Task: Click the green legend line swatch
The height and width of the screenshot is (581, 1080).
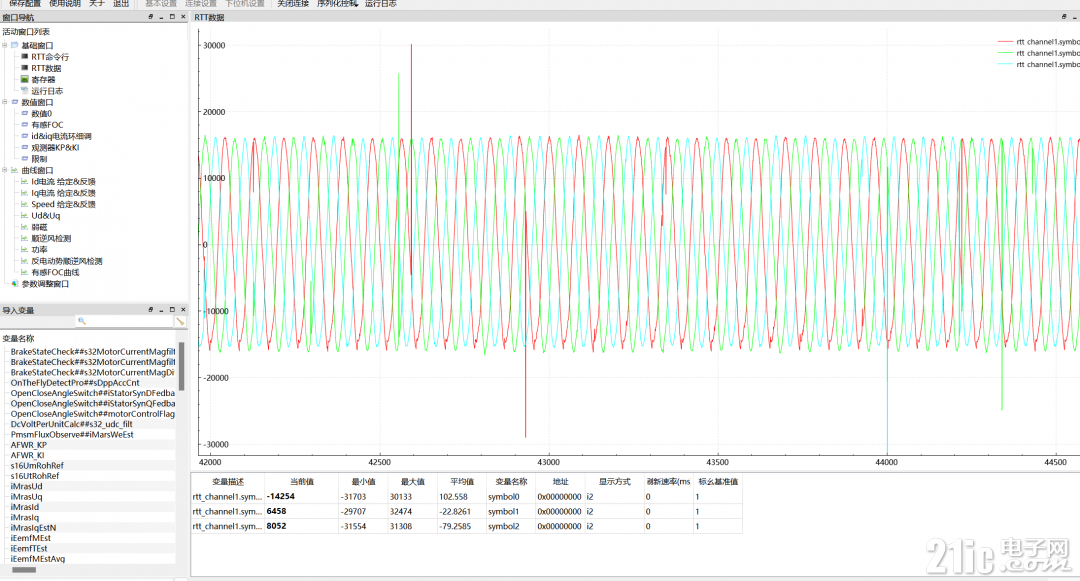Action: click(1005, 53)
